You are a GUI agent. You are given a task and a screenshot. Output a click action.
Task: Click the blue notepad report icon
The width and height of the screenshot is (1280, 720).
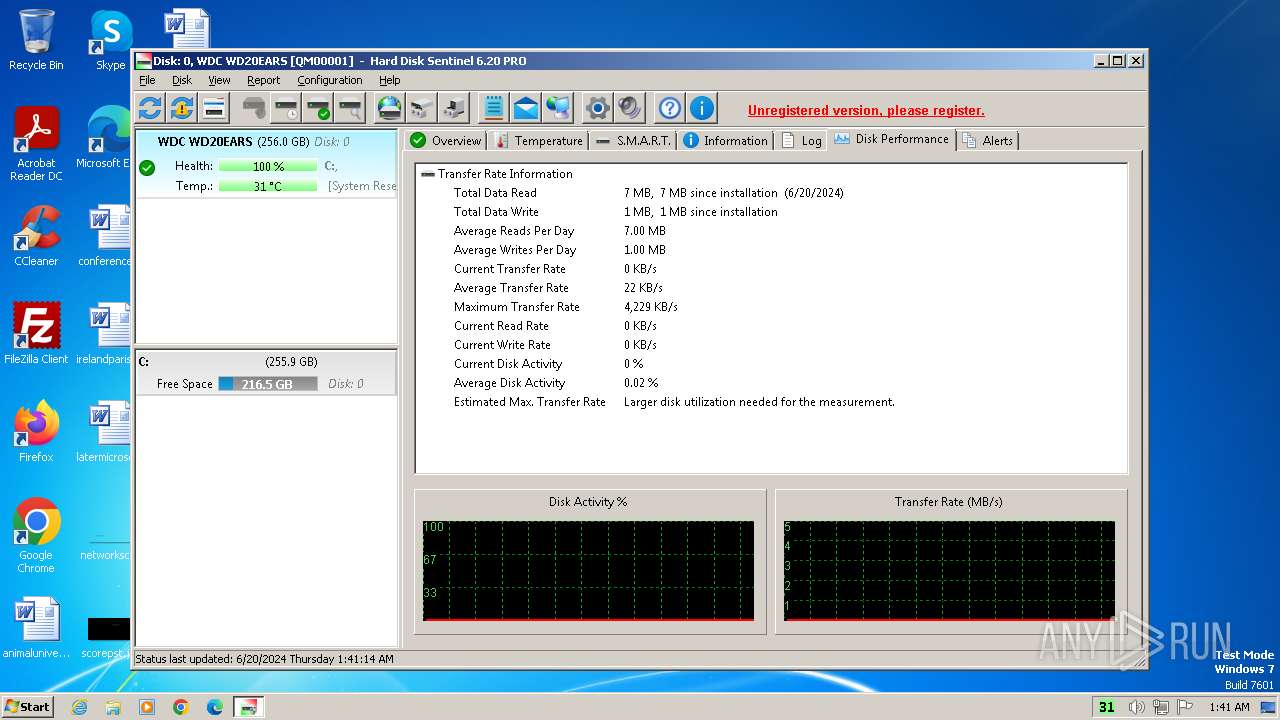pyautogui.click(x=493, y=108)
